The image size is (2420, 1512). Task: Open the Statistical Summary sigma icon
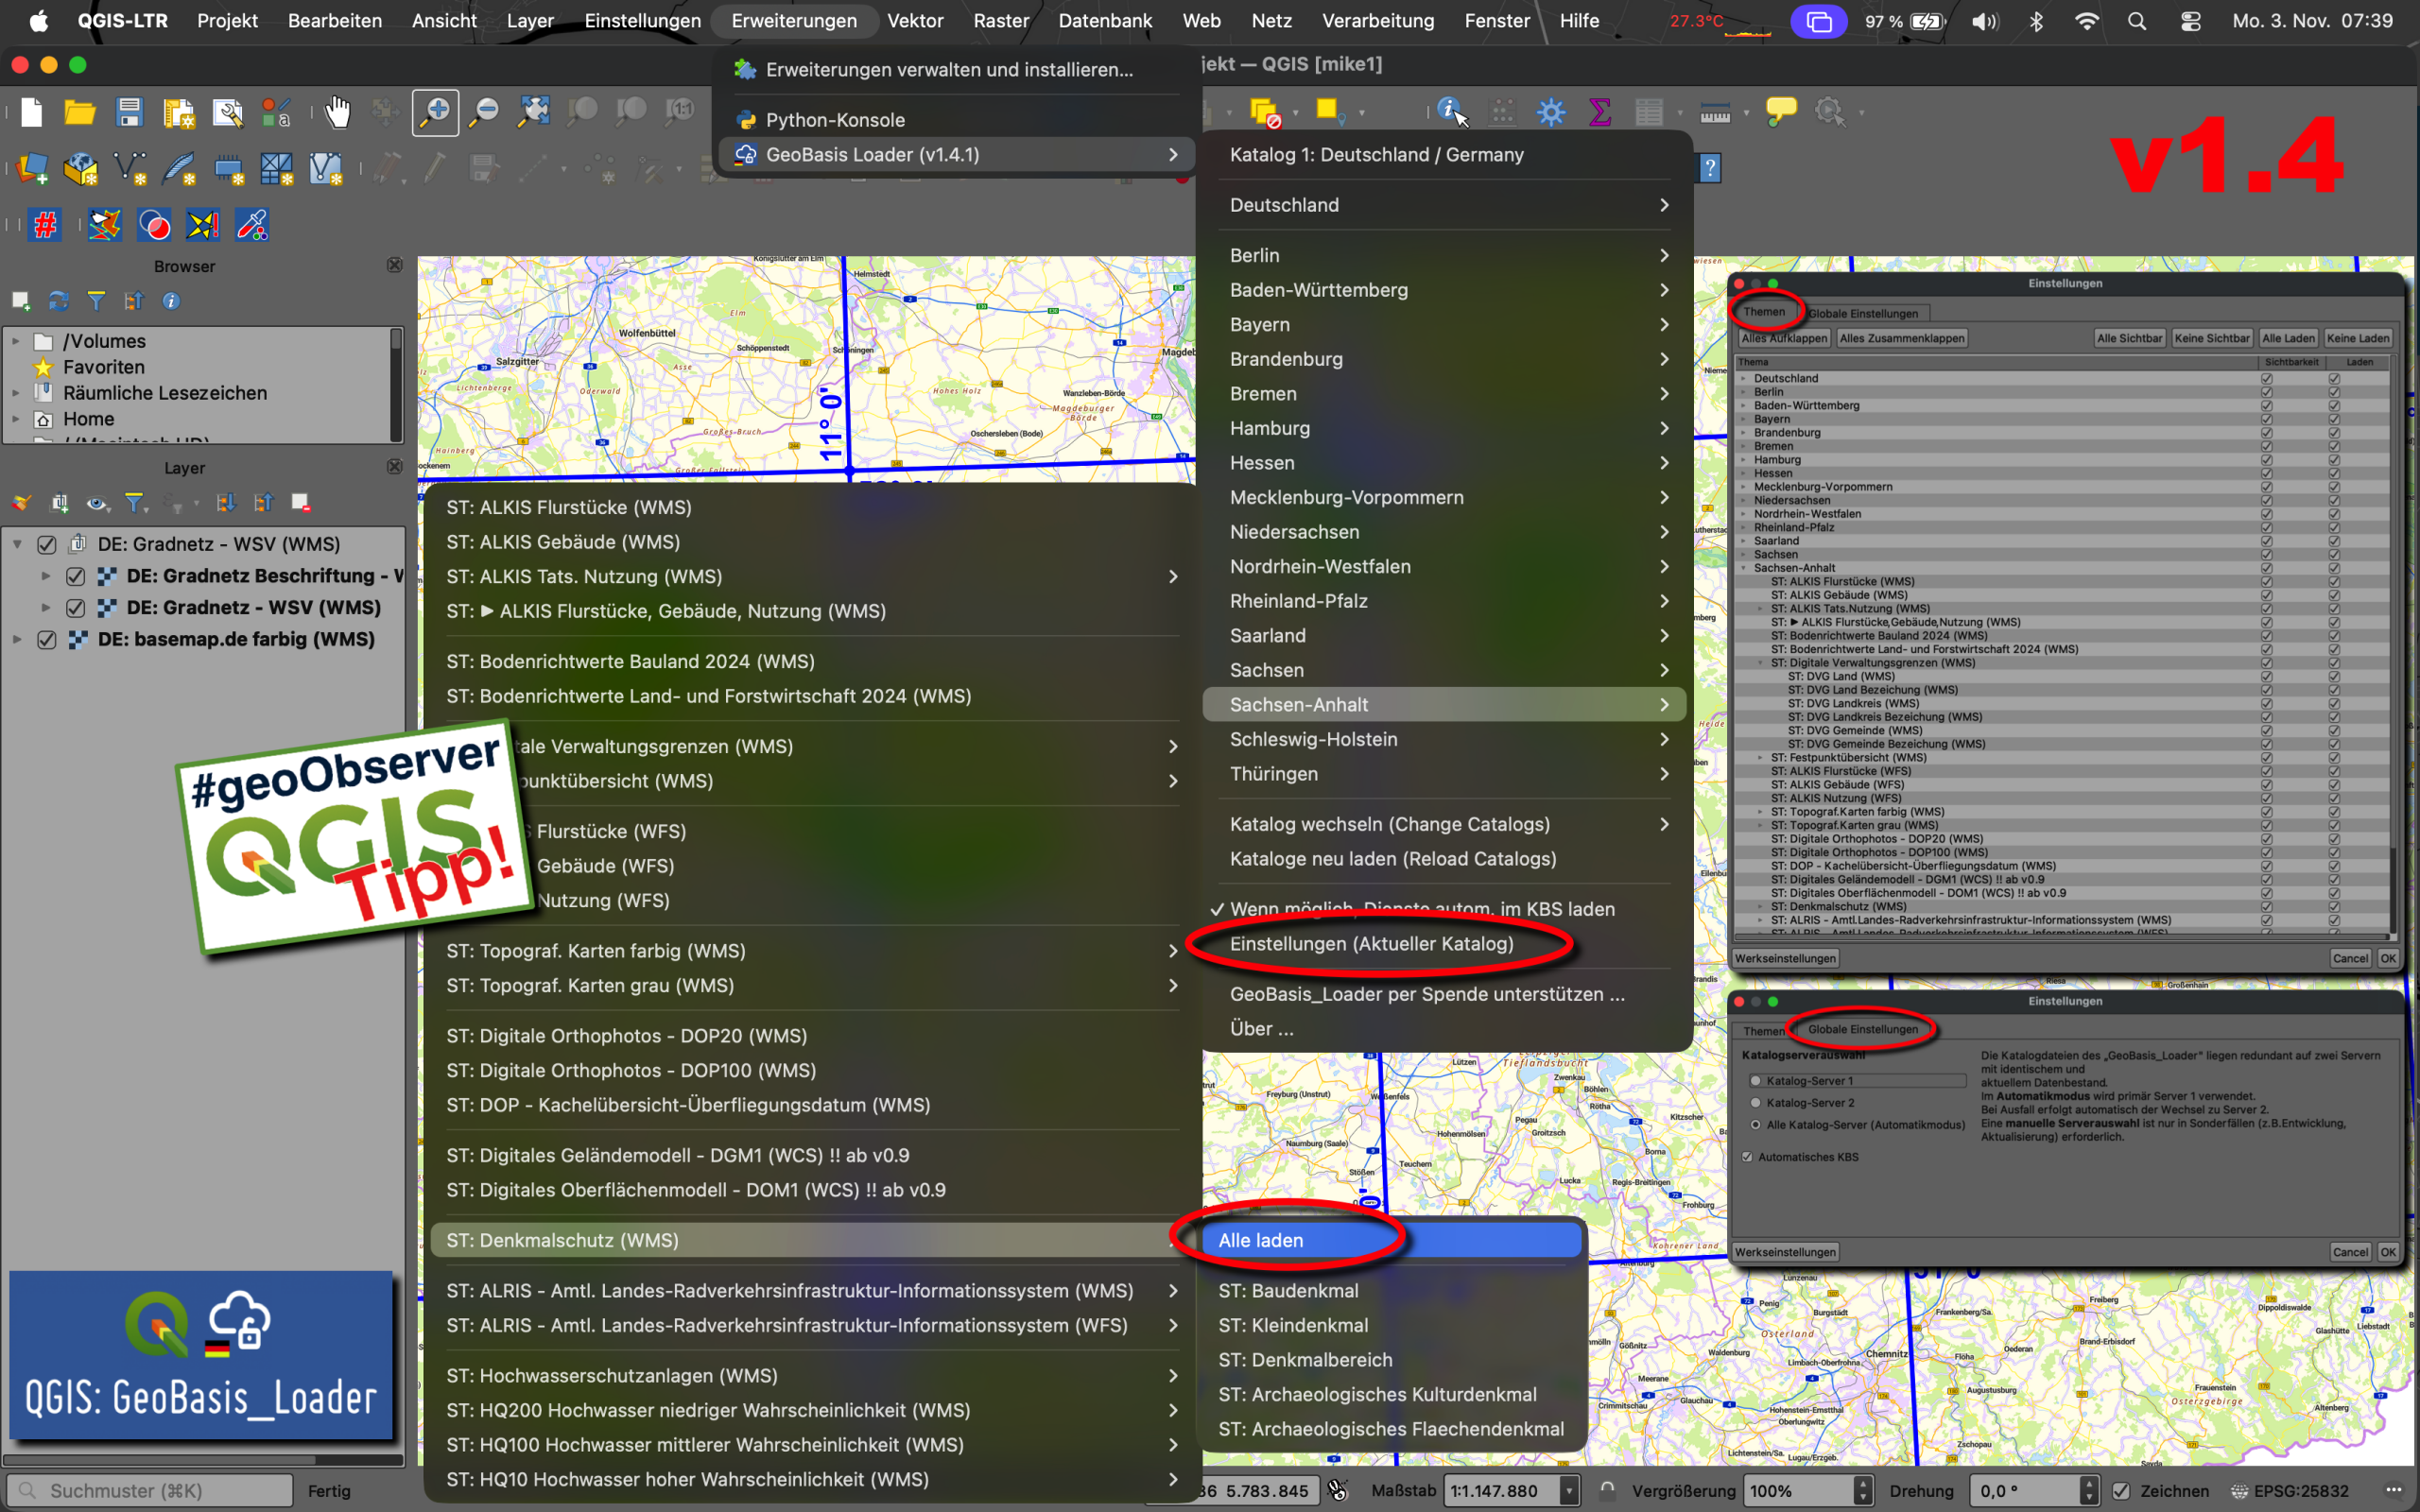[x=1599, y=112]
